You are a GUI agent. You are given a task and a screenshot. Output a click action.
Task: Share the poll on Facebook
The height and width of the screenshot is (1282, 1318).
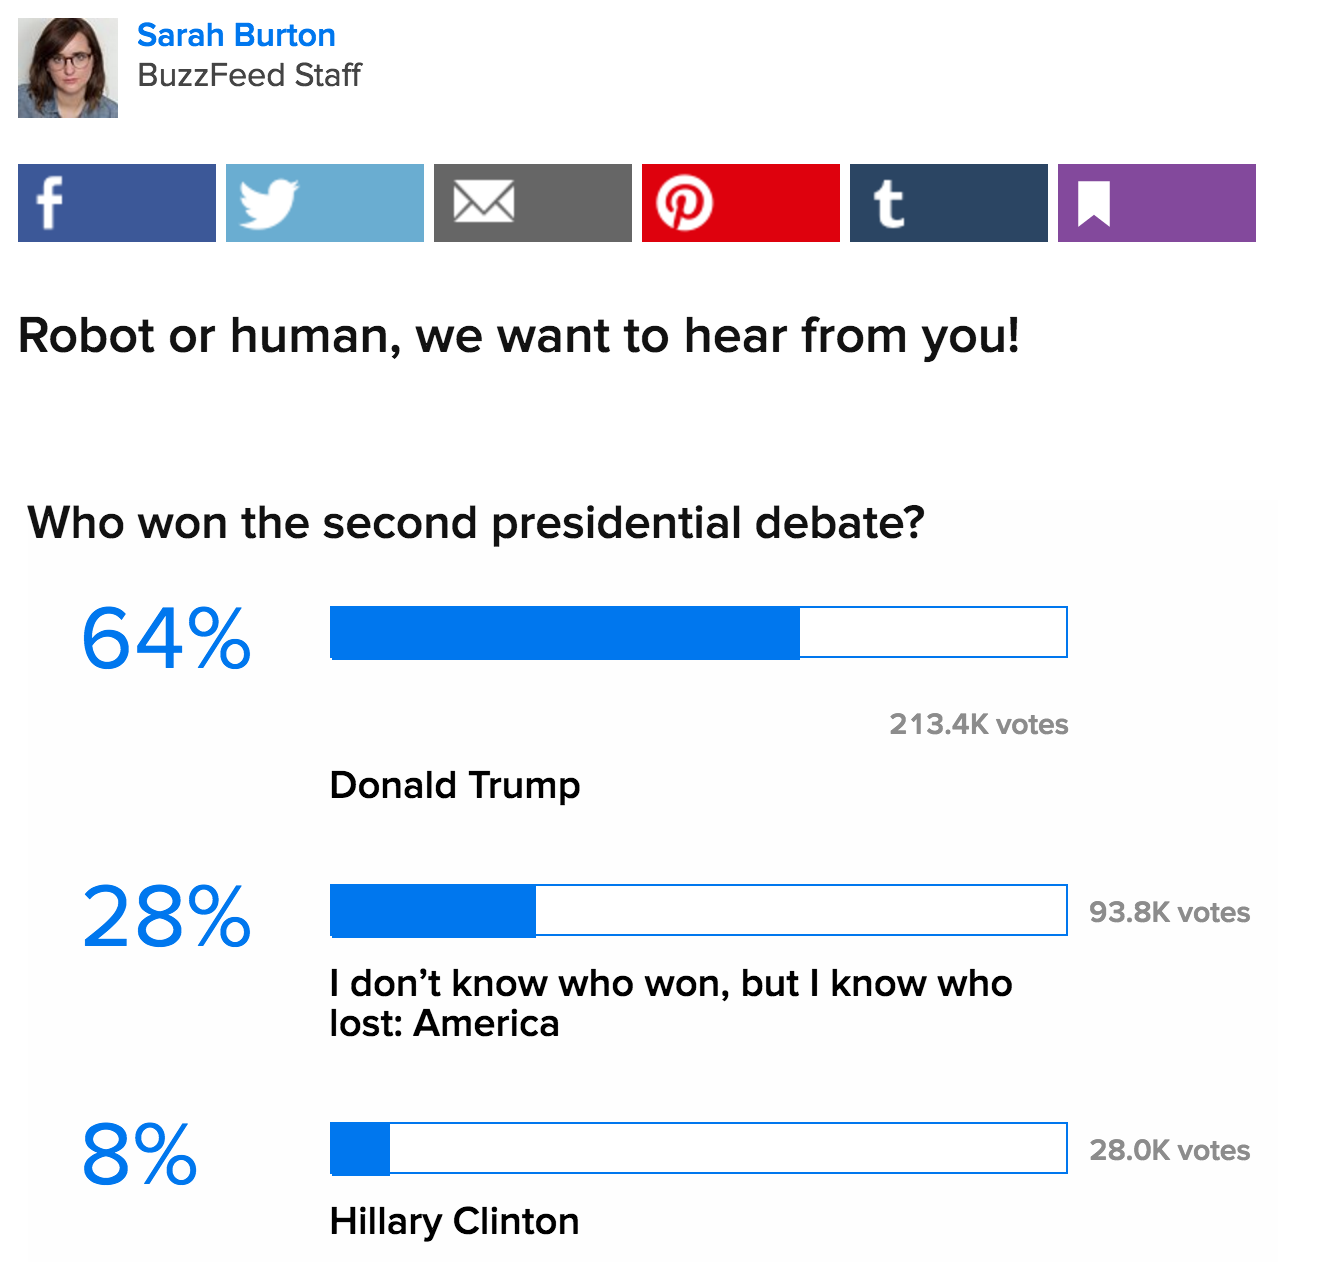(x=116, y=203)
